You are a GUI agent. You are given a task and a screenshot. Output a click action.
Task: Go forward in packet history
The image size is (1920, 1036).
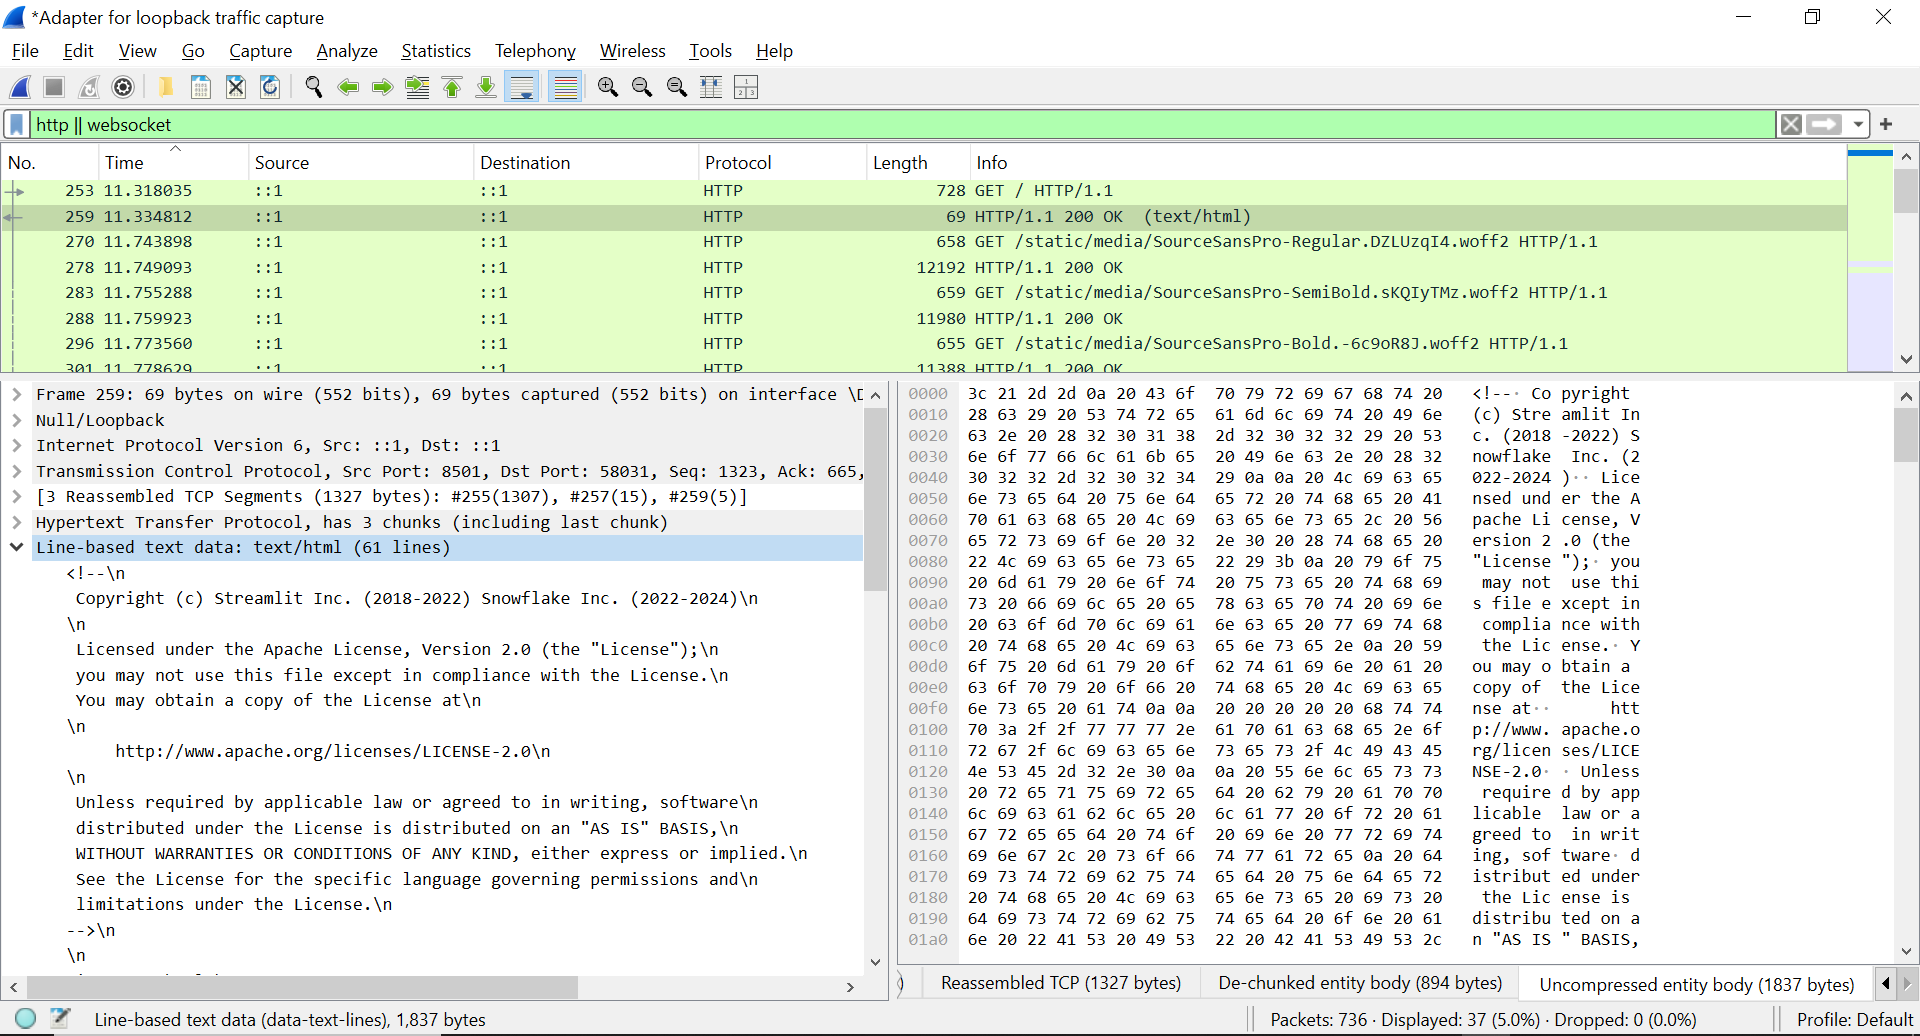pyautogui.click(x=382, y=87)
